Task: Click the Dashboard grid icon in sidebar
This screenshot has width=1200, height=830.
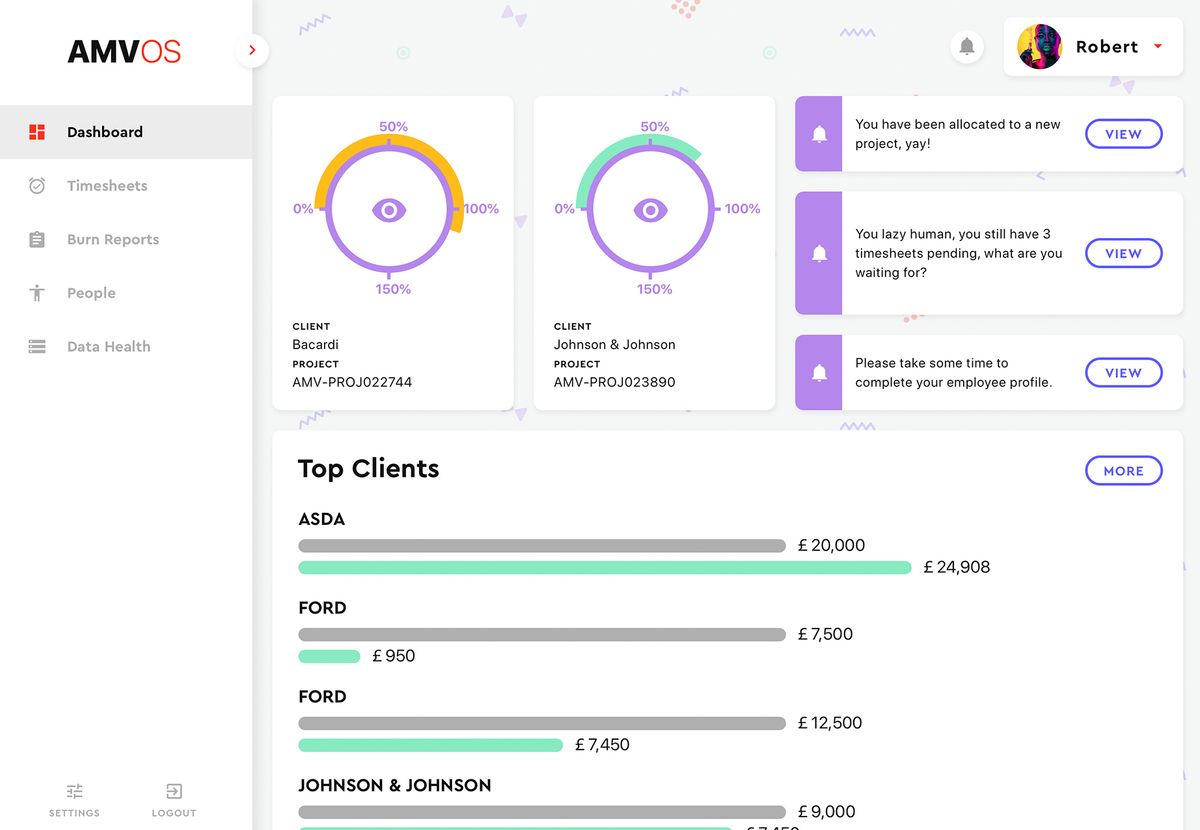Action: pos(37,132)
